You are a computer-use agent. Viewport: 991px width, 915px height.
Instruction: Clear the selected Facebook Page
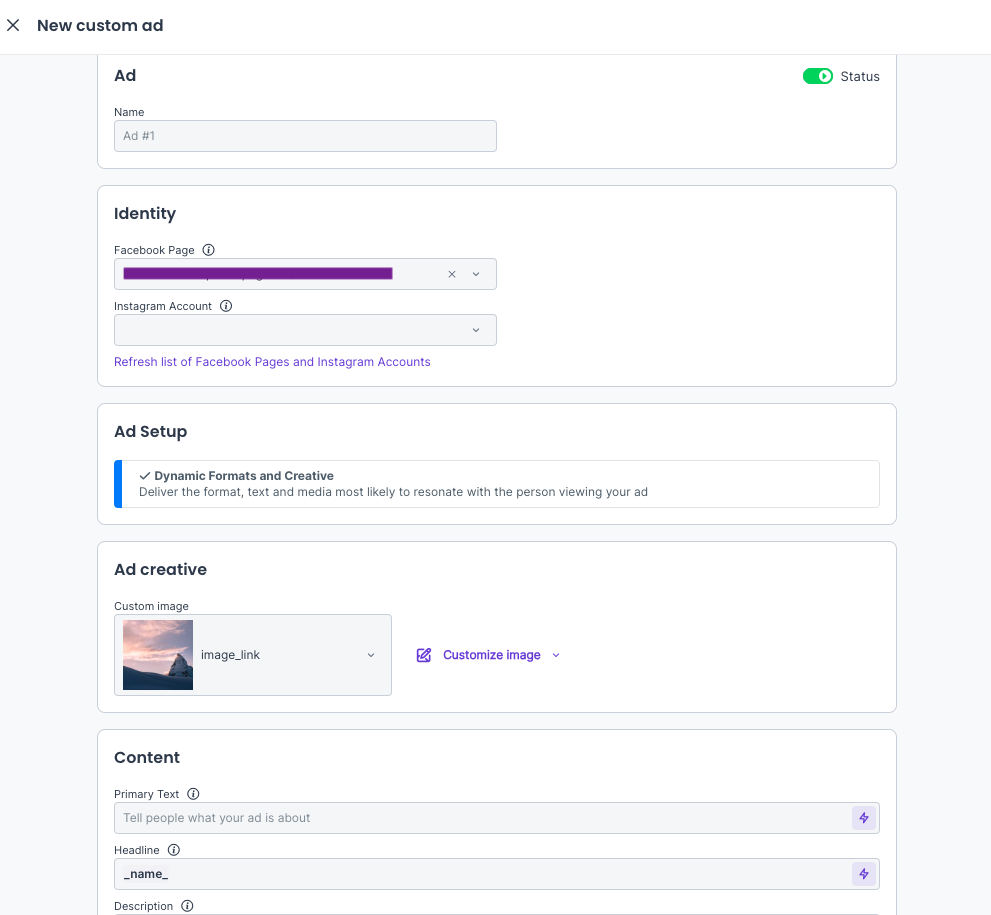tap(452, 274)
